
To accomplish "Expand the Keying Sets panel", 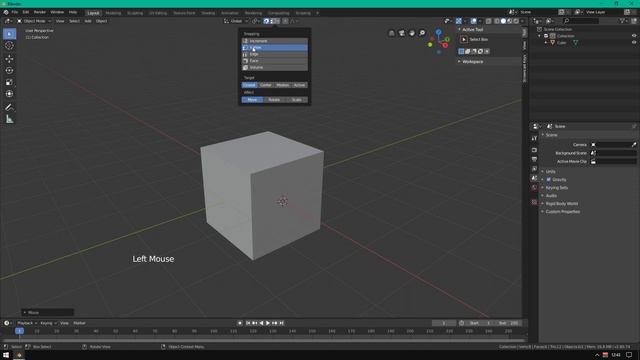I will pyautogui.click(x=556, y=188).
